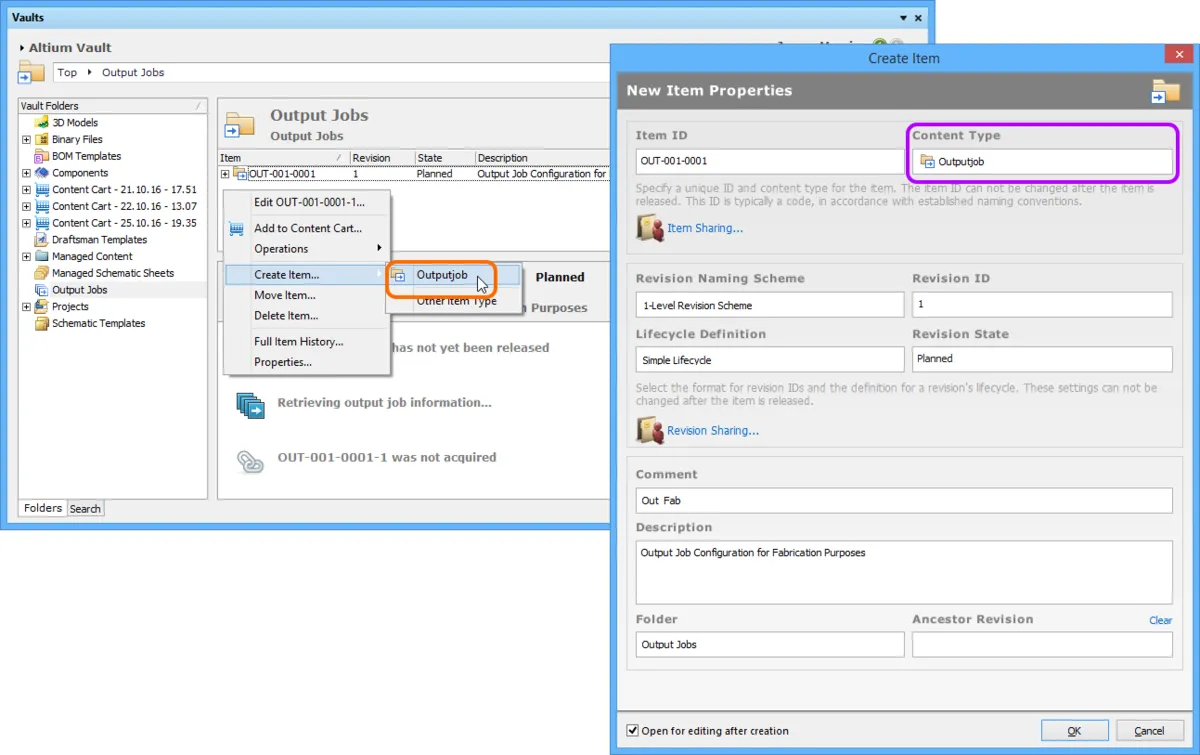Image resolution: width=1200 pixels, height=755 pixels.
Task: Click the Item ID field OUT-001-0001
Action: tap(770, 161)
